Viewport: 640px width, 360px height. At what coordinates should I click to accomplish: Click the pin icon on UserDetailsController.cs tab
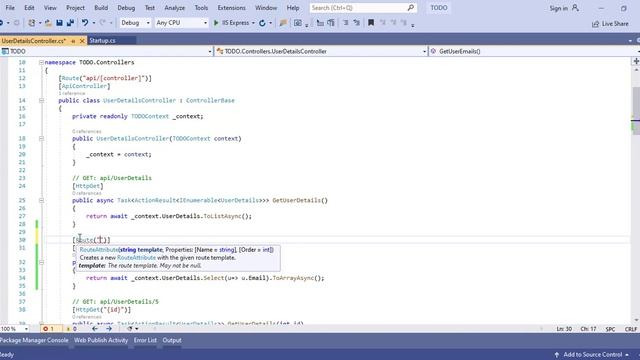tap(73, 41)
